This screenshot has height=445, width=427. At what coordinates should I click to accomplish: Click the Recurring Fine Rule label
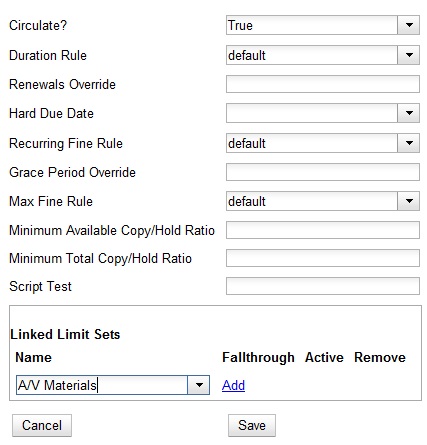point(66,143)
